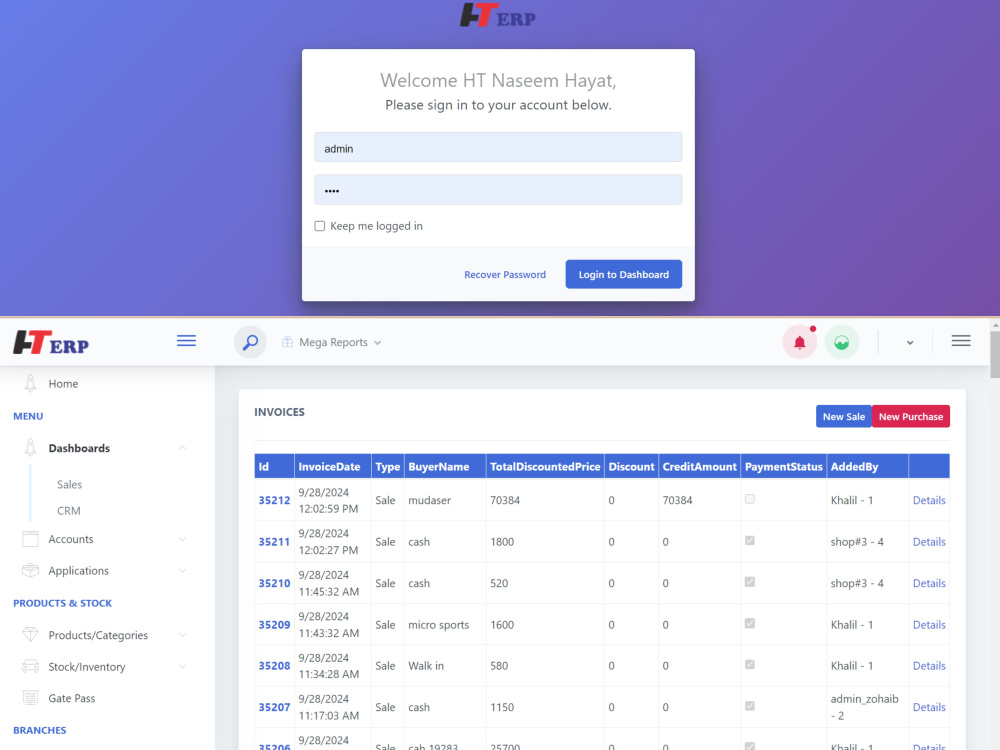Expand Products/Categories menu chevron

click(182, 635)
